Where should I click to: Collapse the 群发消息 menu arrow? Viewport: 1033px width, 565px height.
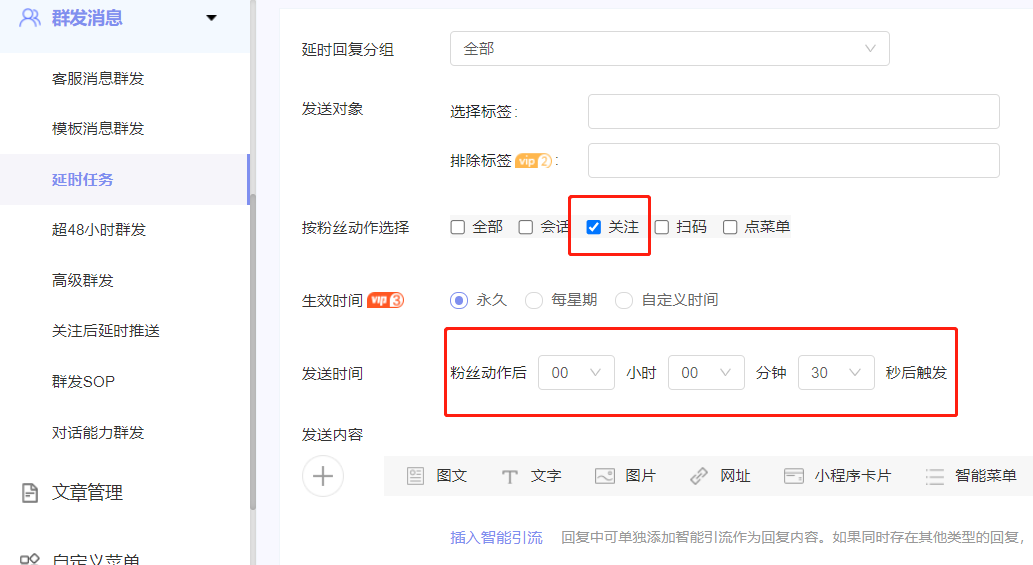coord(211,18)
